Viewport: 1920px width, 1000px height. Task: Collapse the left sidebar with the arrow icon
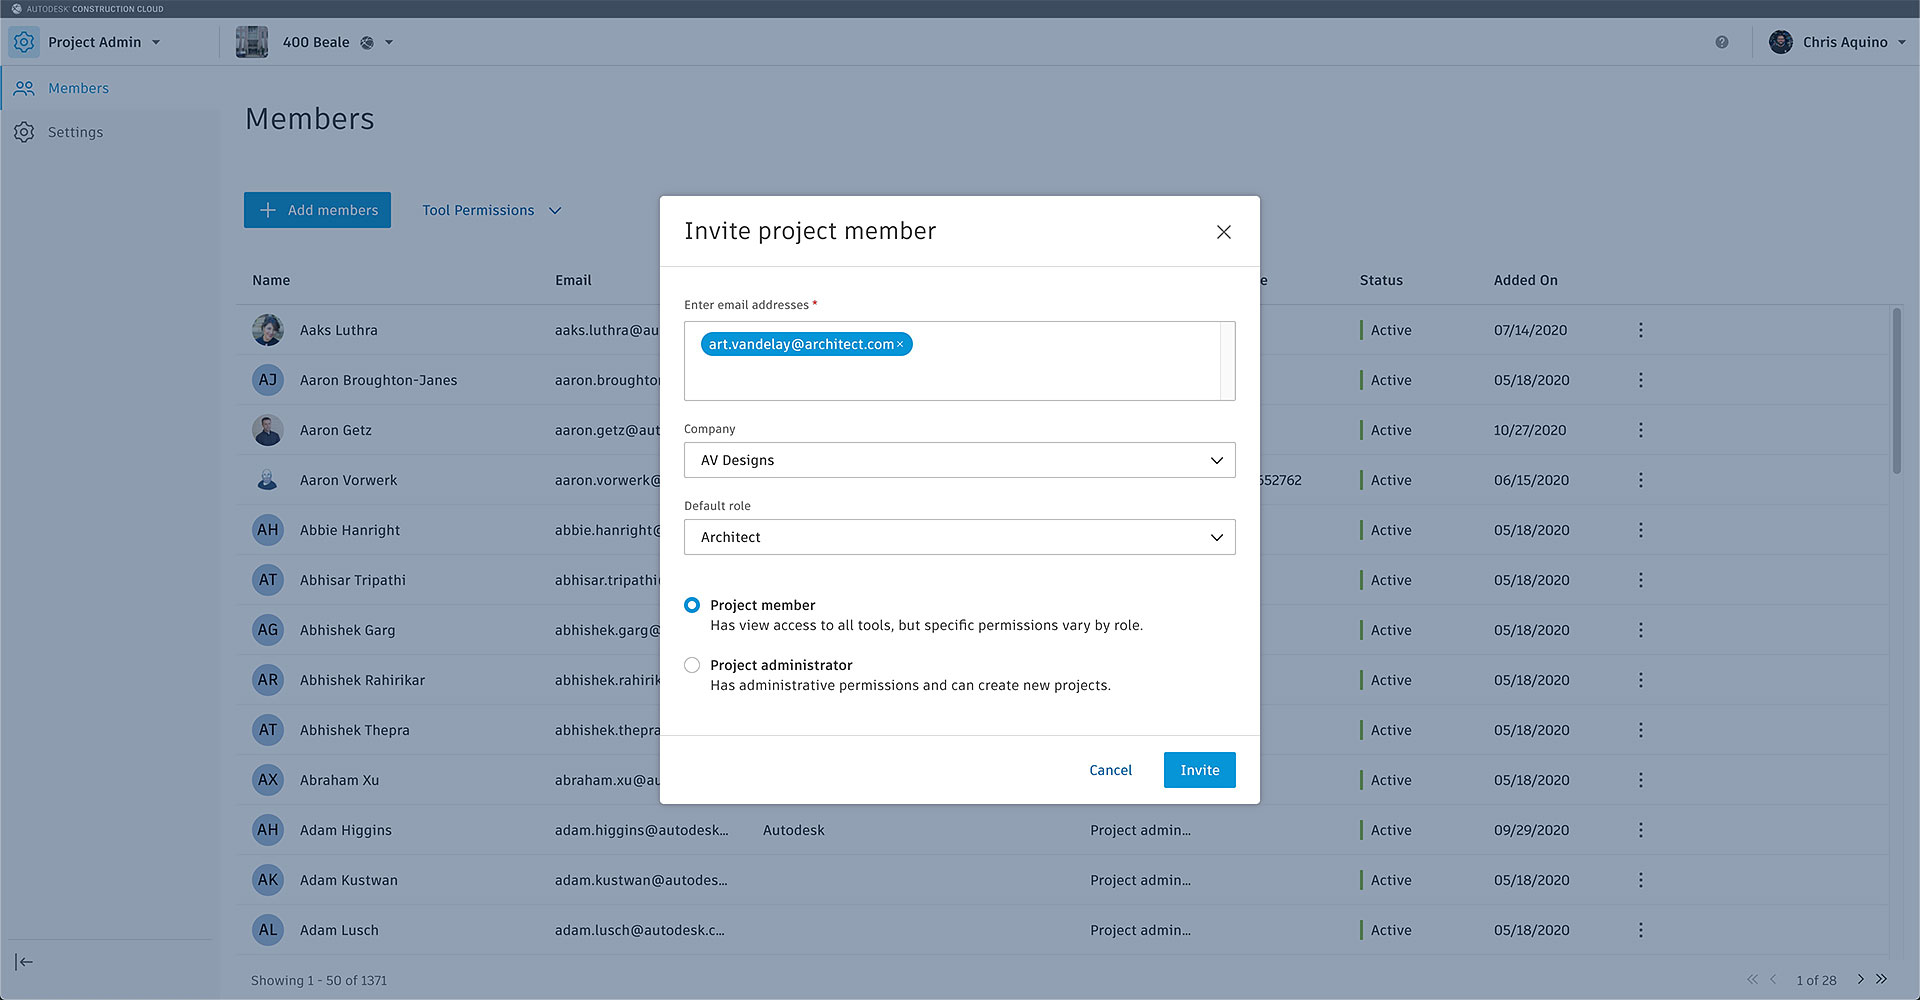click(24, 962)
